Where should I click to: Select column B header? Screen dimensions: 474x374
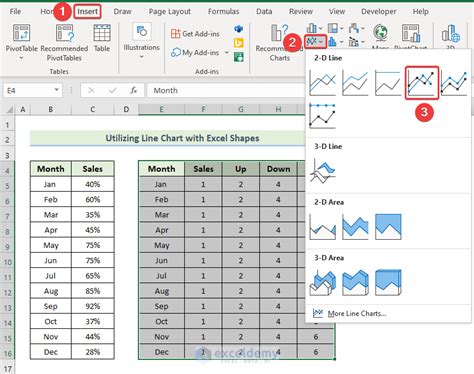point(51,109)
